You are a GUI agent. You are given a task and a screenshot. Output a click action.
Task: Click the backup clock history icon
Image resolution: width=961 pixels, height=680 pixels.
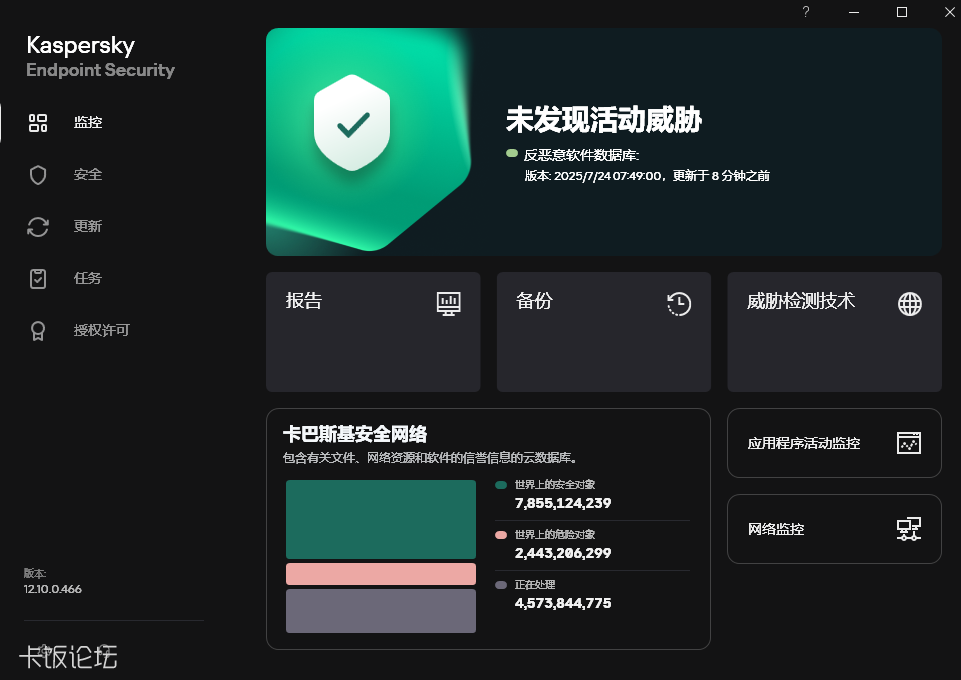(x=679, y=304)
